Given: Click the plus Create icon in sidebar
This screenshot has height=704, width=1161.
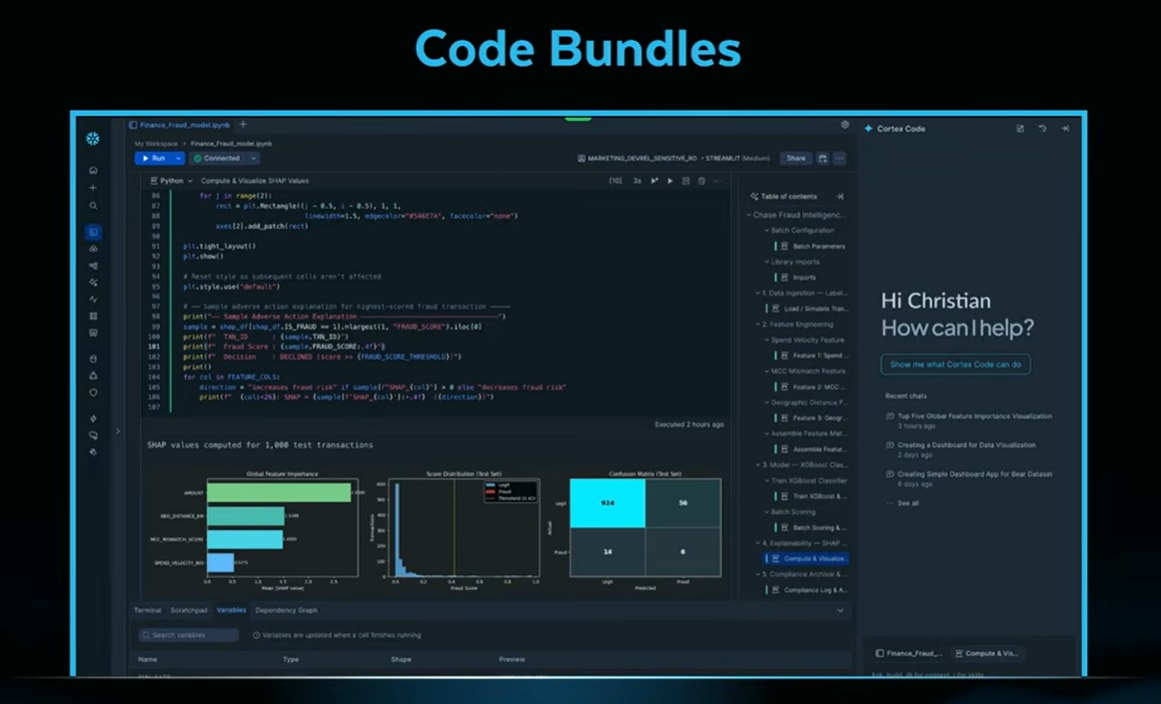Looking at the screenshot, I should coord(93,188).
